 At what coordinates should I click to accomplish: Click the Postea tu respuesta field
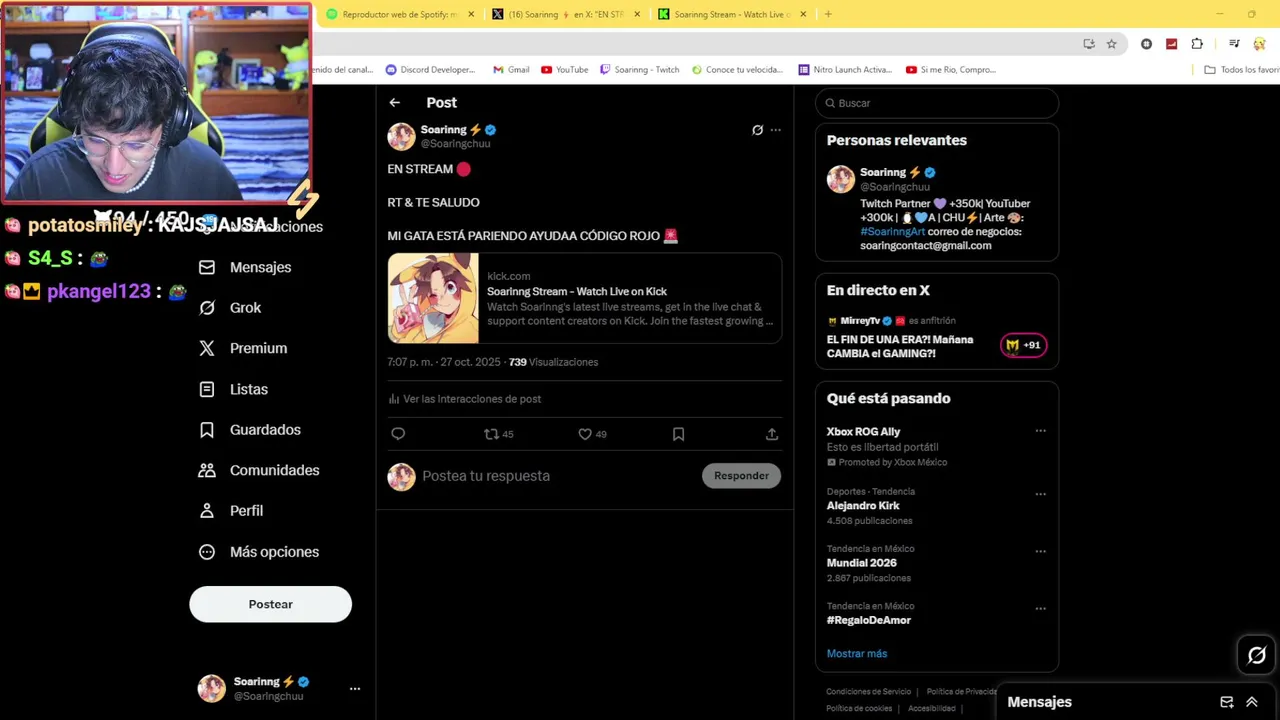(x=486, y=476)
